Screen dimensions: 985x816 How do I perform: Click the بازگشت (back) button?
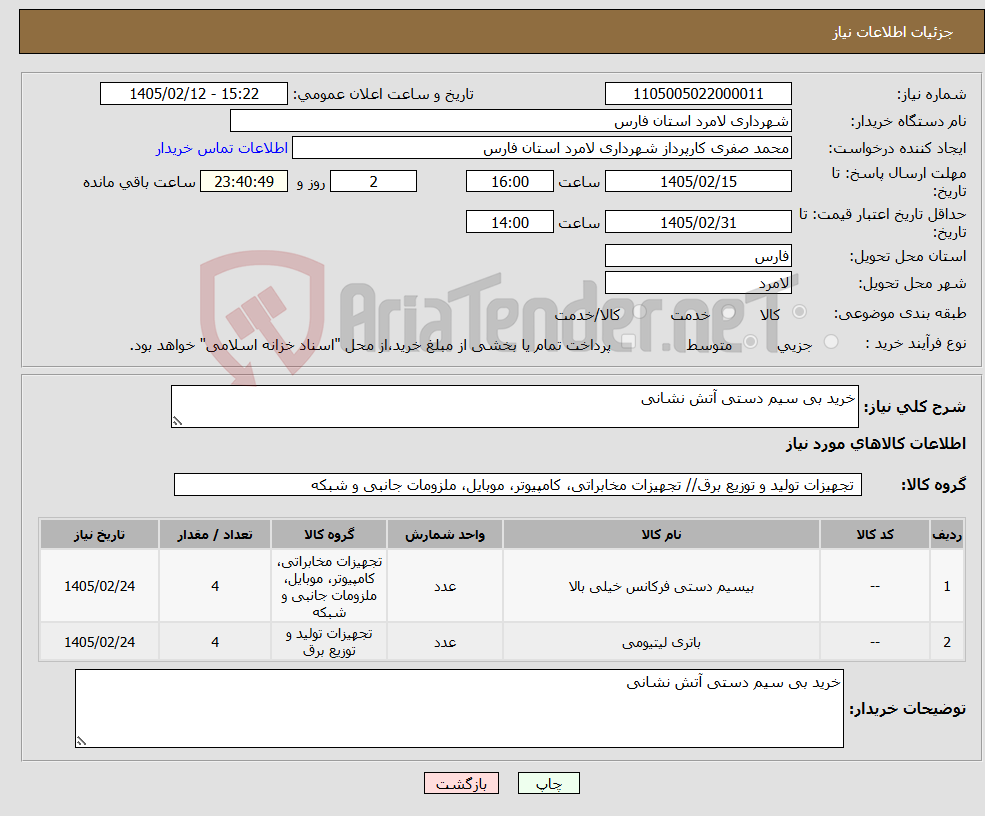[x=461, y=783]
